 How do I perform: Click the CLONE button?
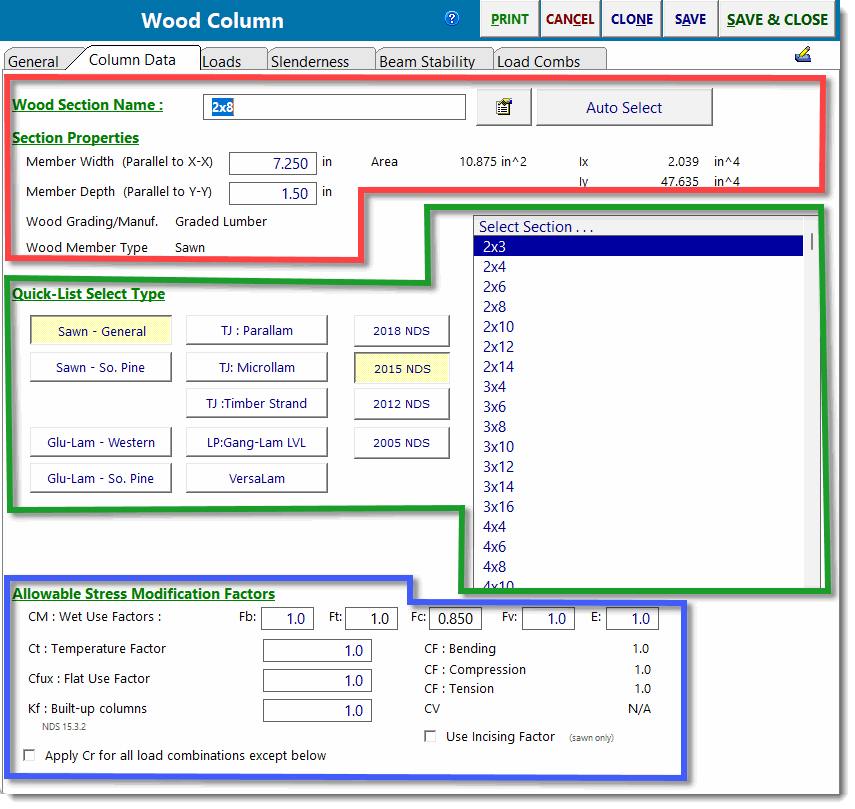[631, 18]
